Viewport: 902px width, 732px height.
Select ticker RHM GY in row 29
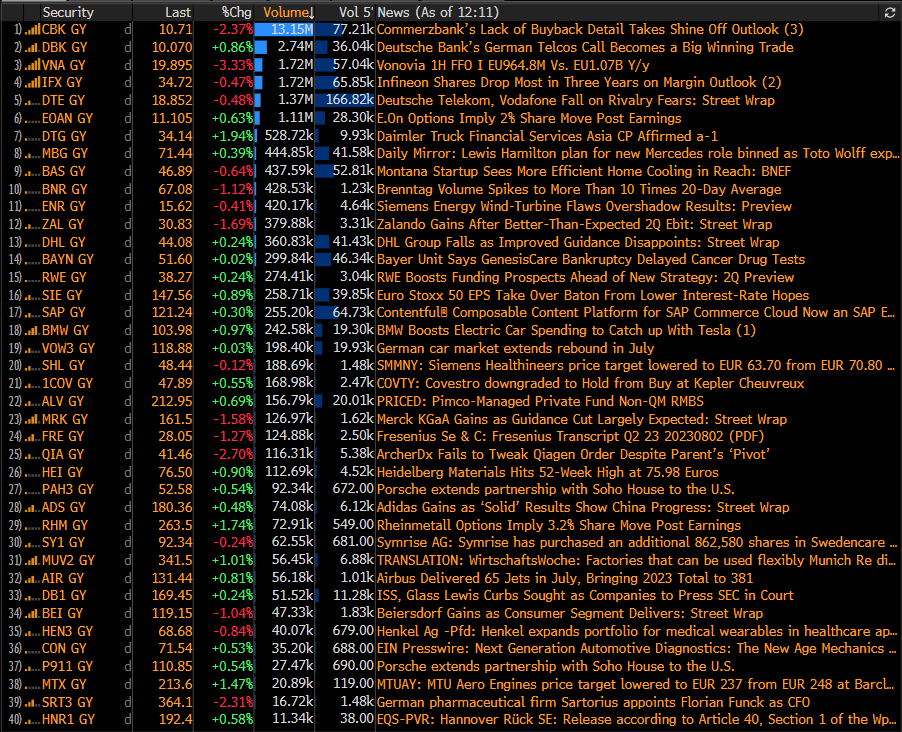pos(64,525)
